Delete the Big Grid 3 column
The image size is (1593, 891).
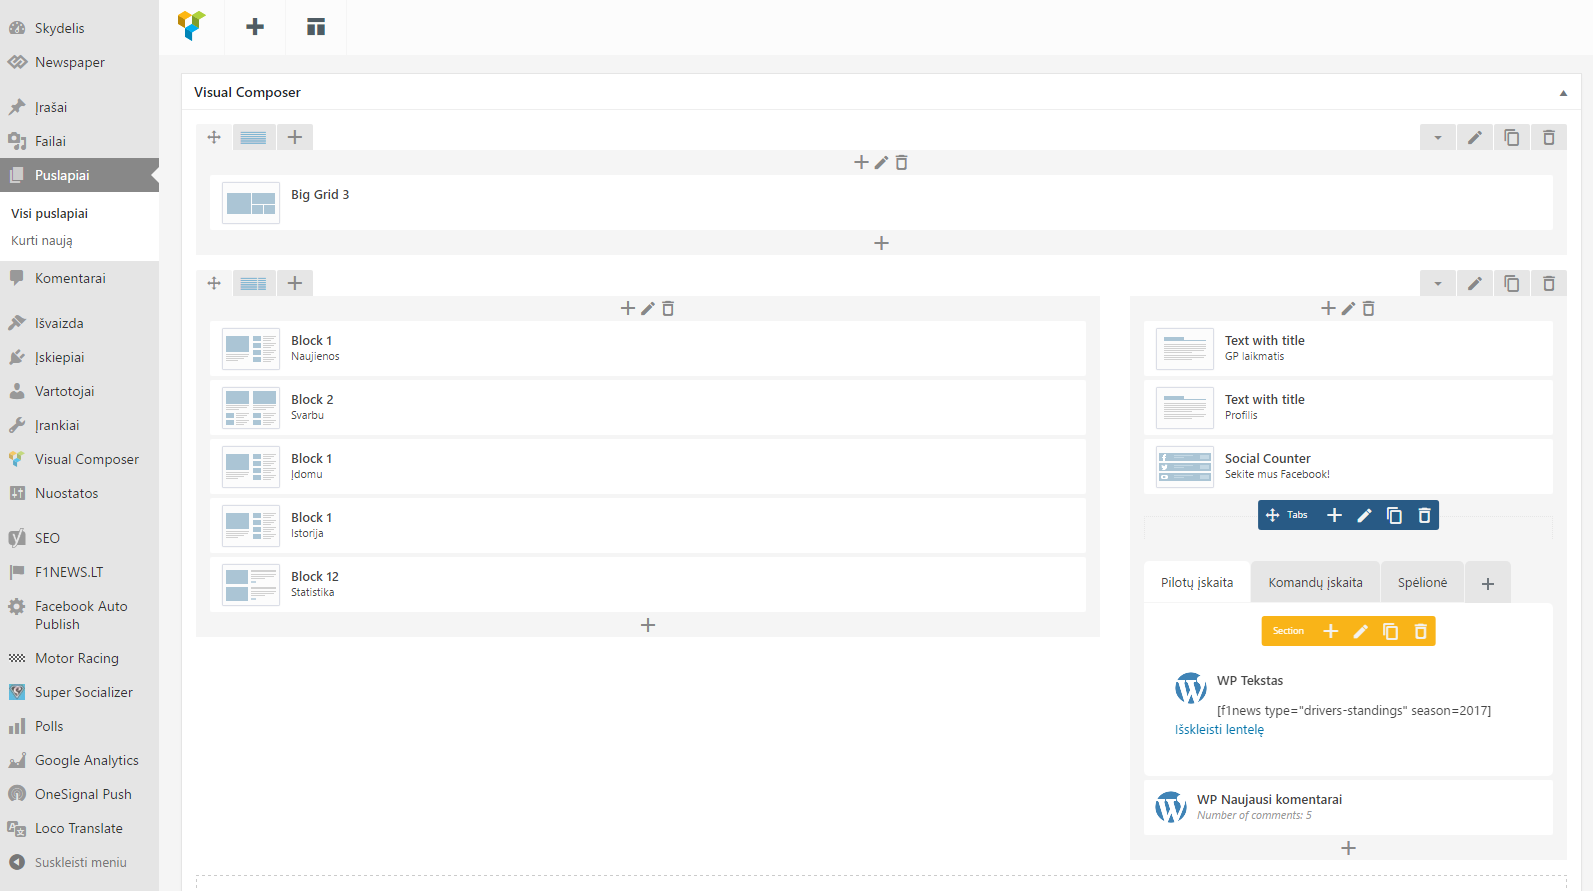901,163
